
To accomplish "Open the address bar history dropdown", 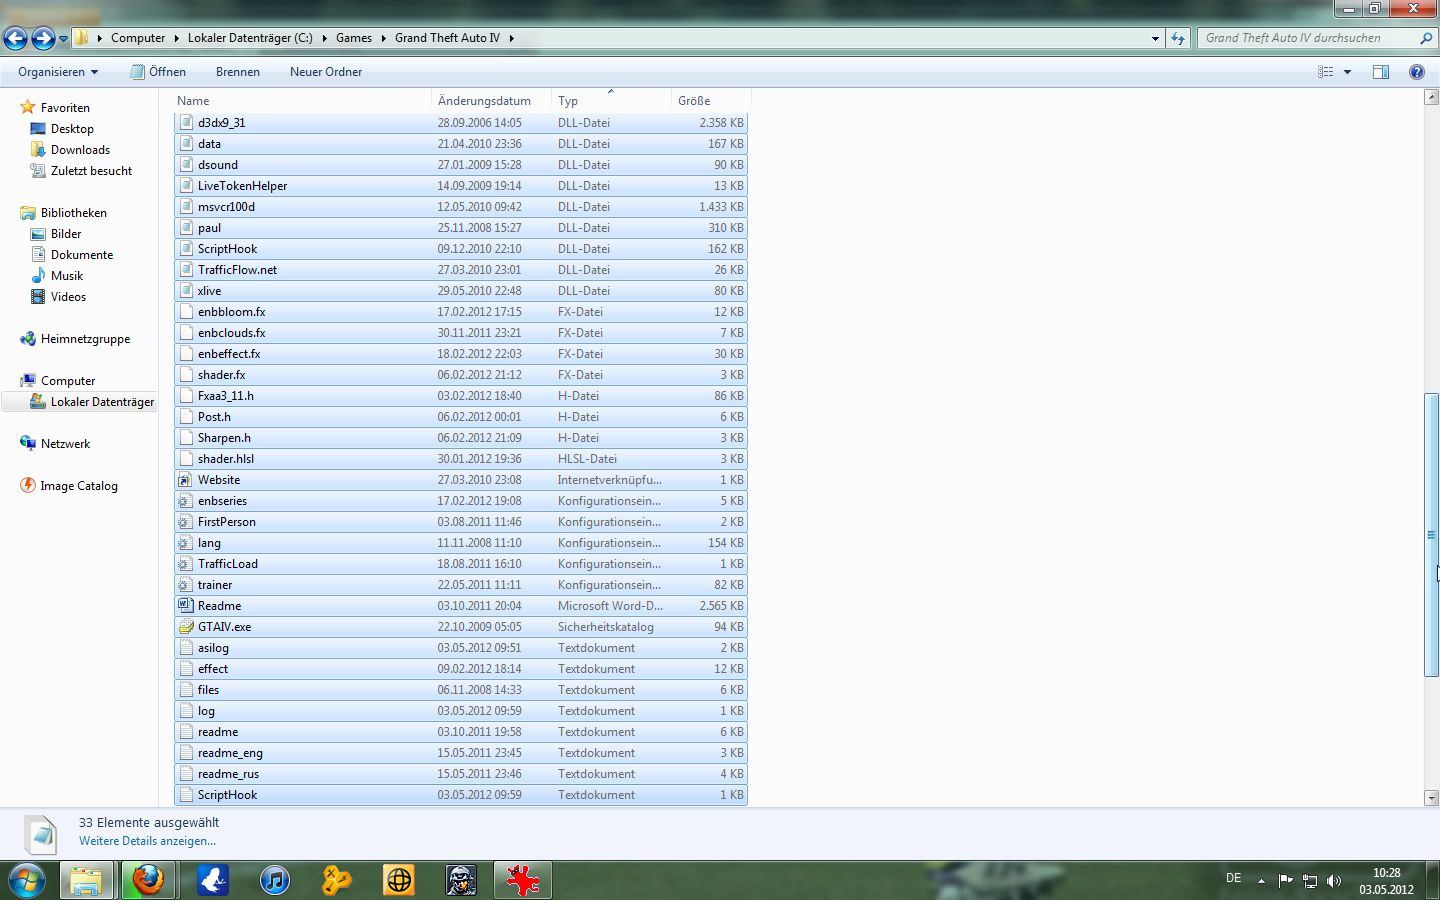I will click(1155, 38).
